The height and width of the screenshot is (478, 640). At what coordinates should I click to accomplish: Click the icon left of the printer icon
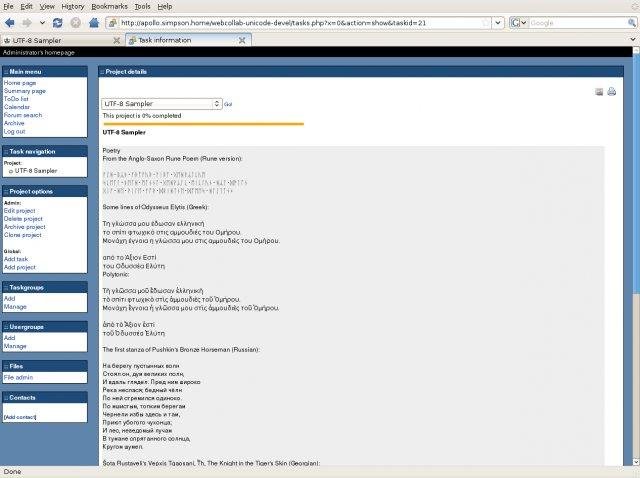[599, 92]
